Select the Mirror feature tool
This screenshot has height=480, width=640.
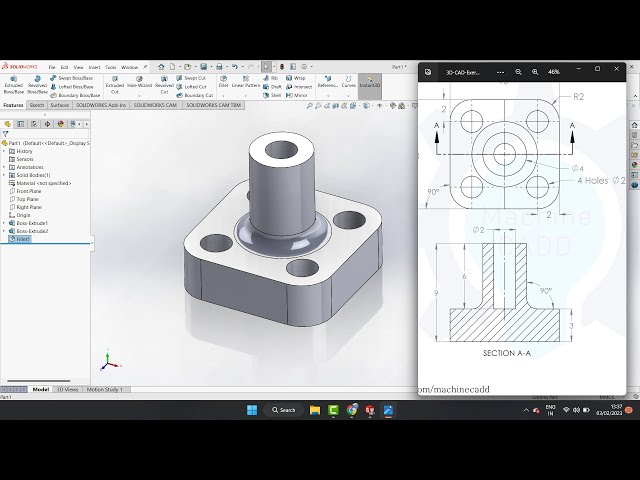pyautogui.click(x=297, y=95)
